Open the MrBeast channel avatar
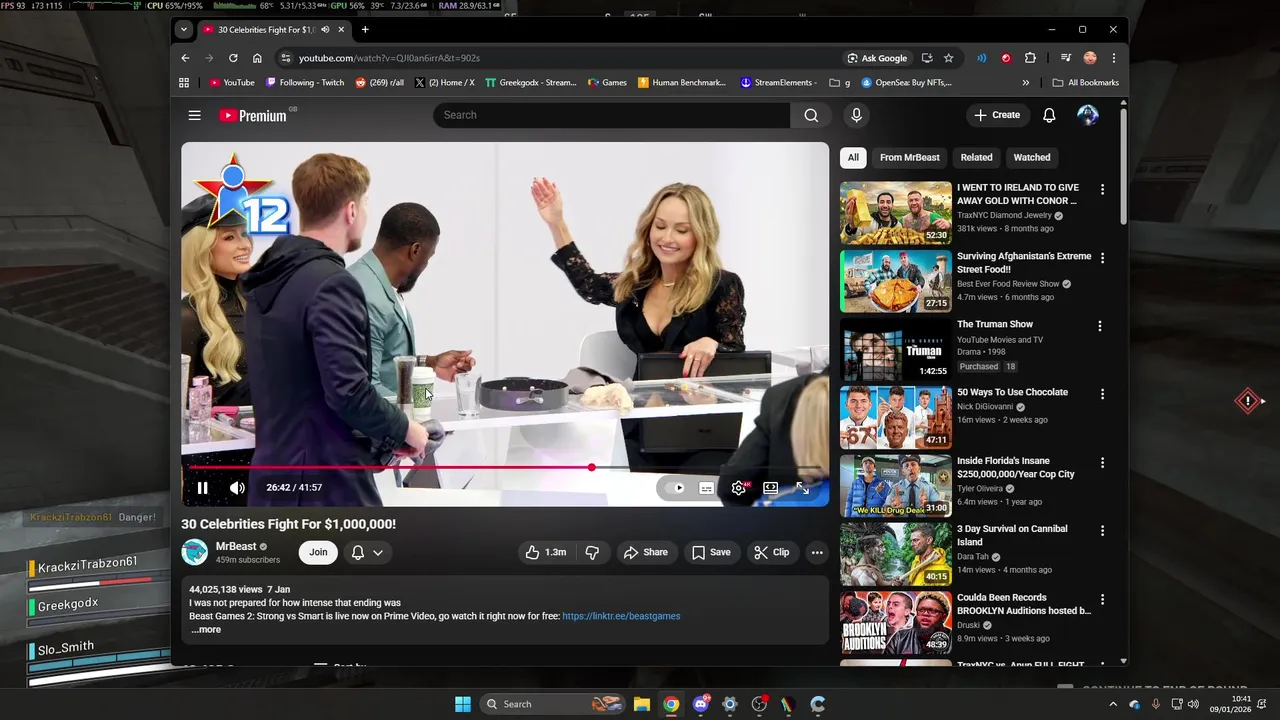Image resolution: width=1280 pixels, height=720 pixels. pyautogui.click(x=194, y=552)
